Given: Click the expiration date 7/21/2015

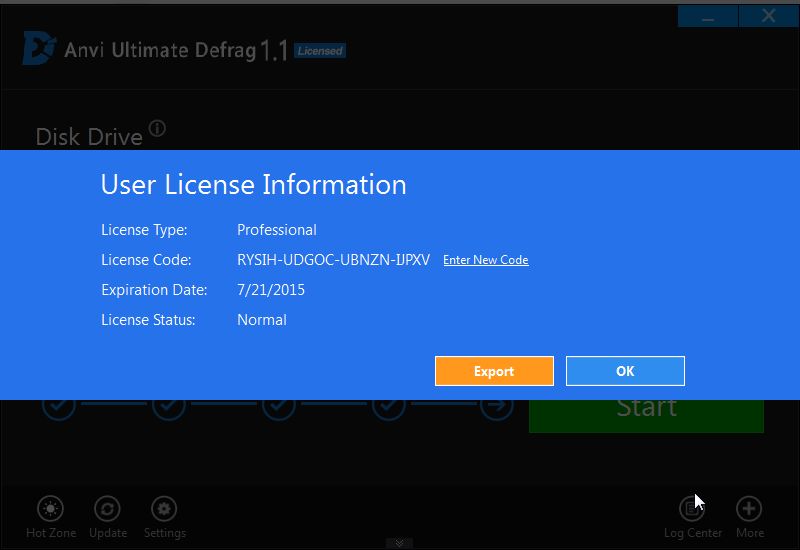Looking at the screenshot, I should [x=271, y=290].
